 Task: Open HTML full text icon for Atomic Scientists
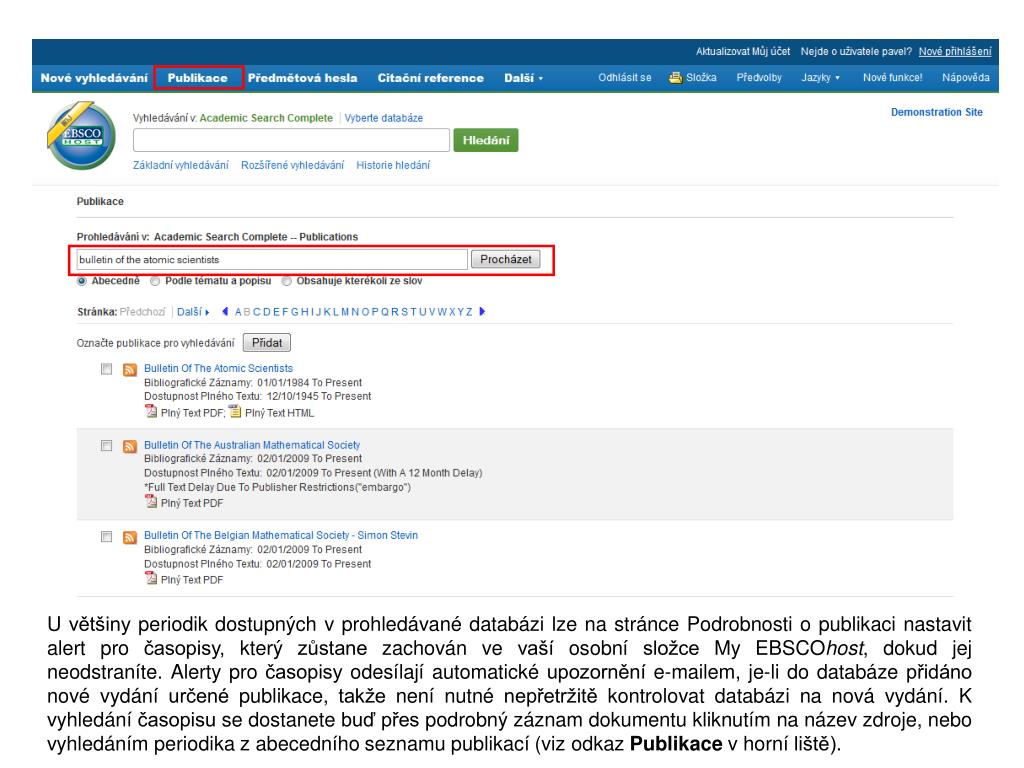pos(235,412)
